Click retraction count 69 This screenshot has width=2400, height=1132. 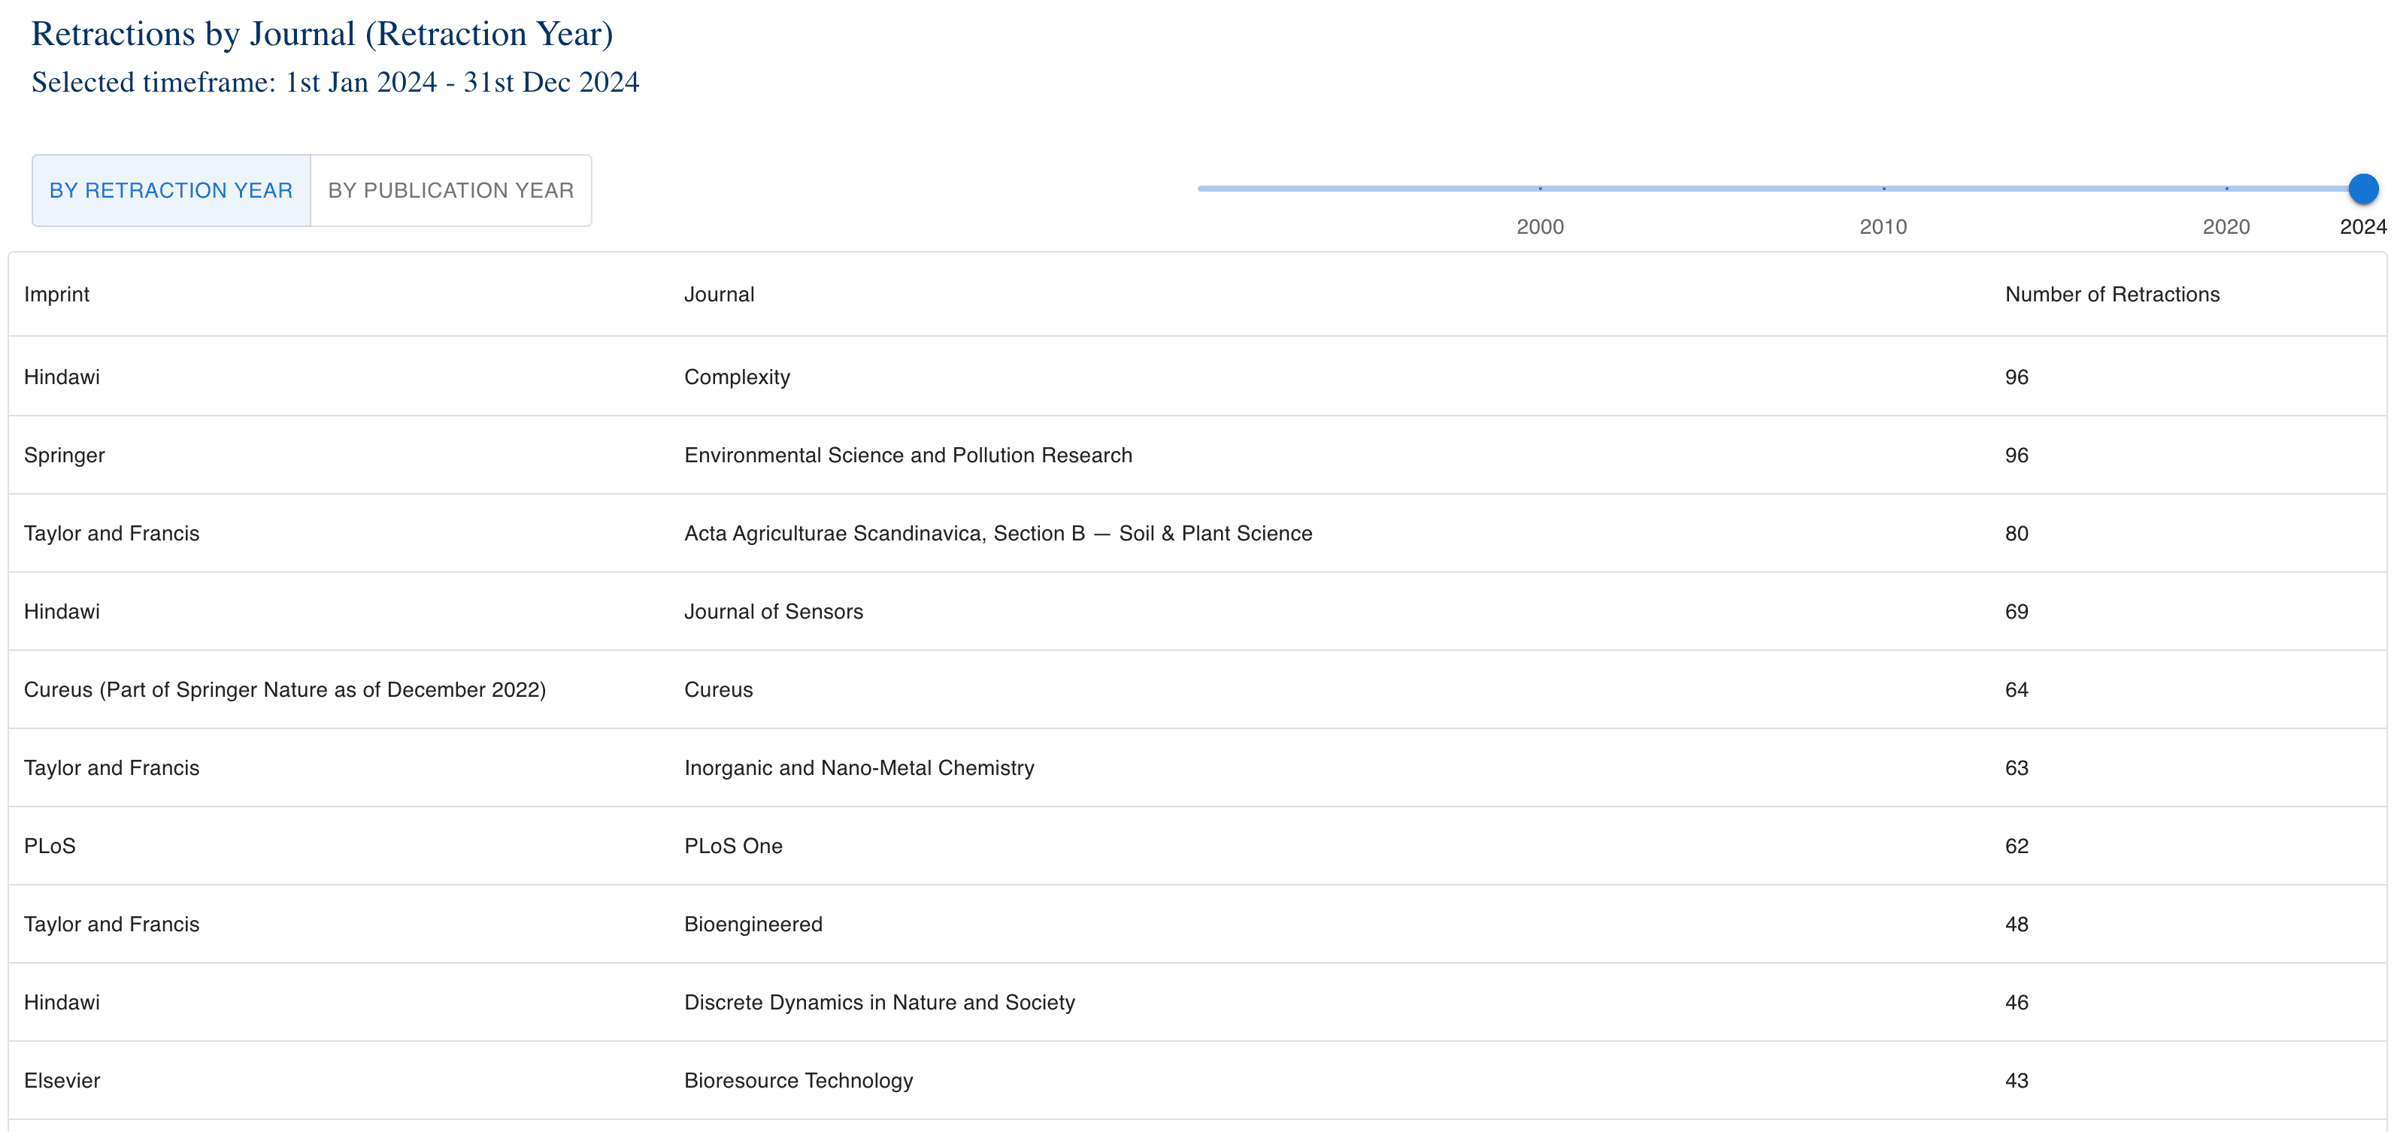click(2016, 611)
